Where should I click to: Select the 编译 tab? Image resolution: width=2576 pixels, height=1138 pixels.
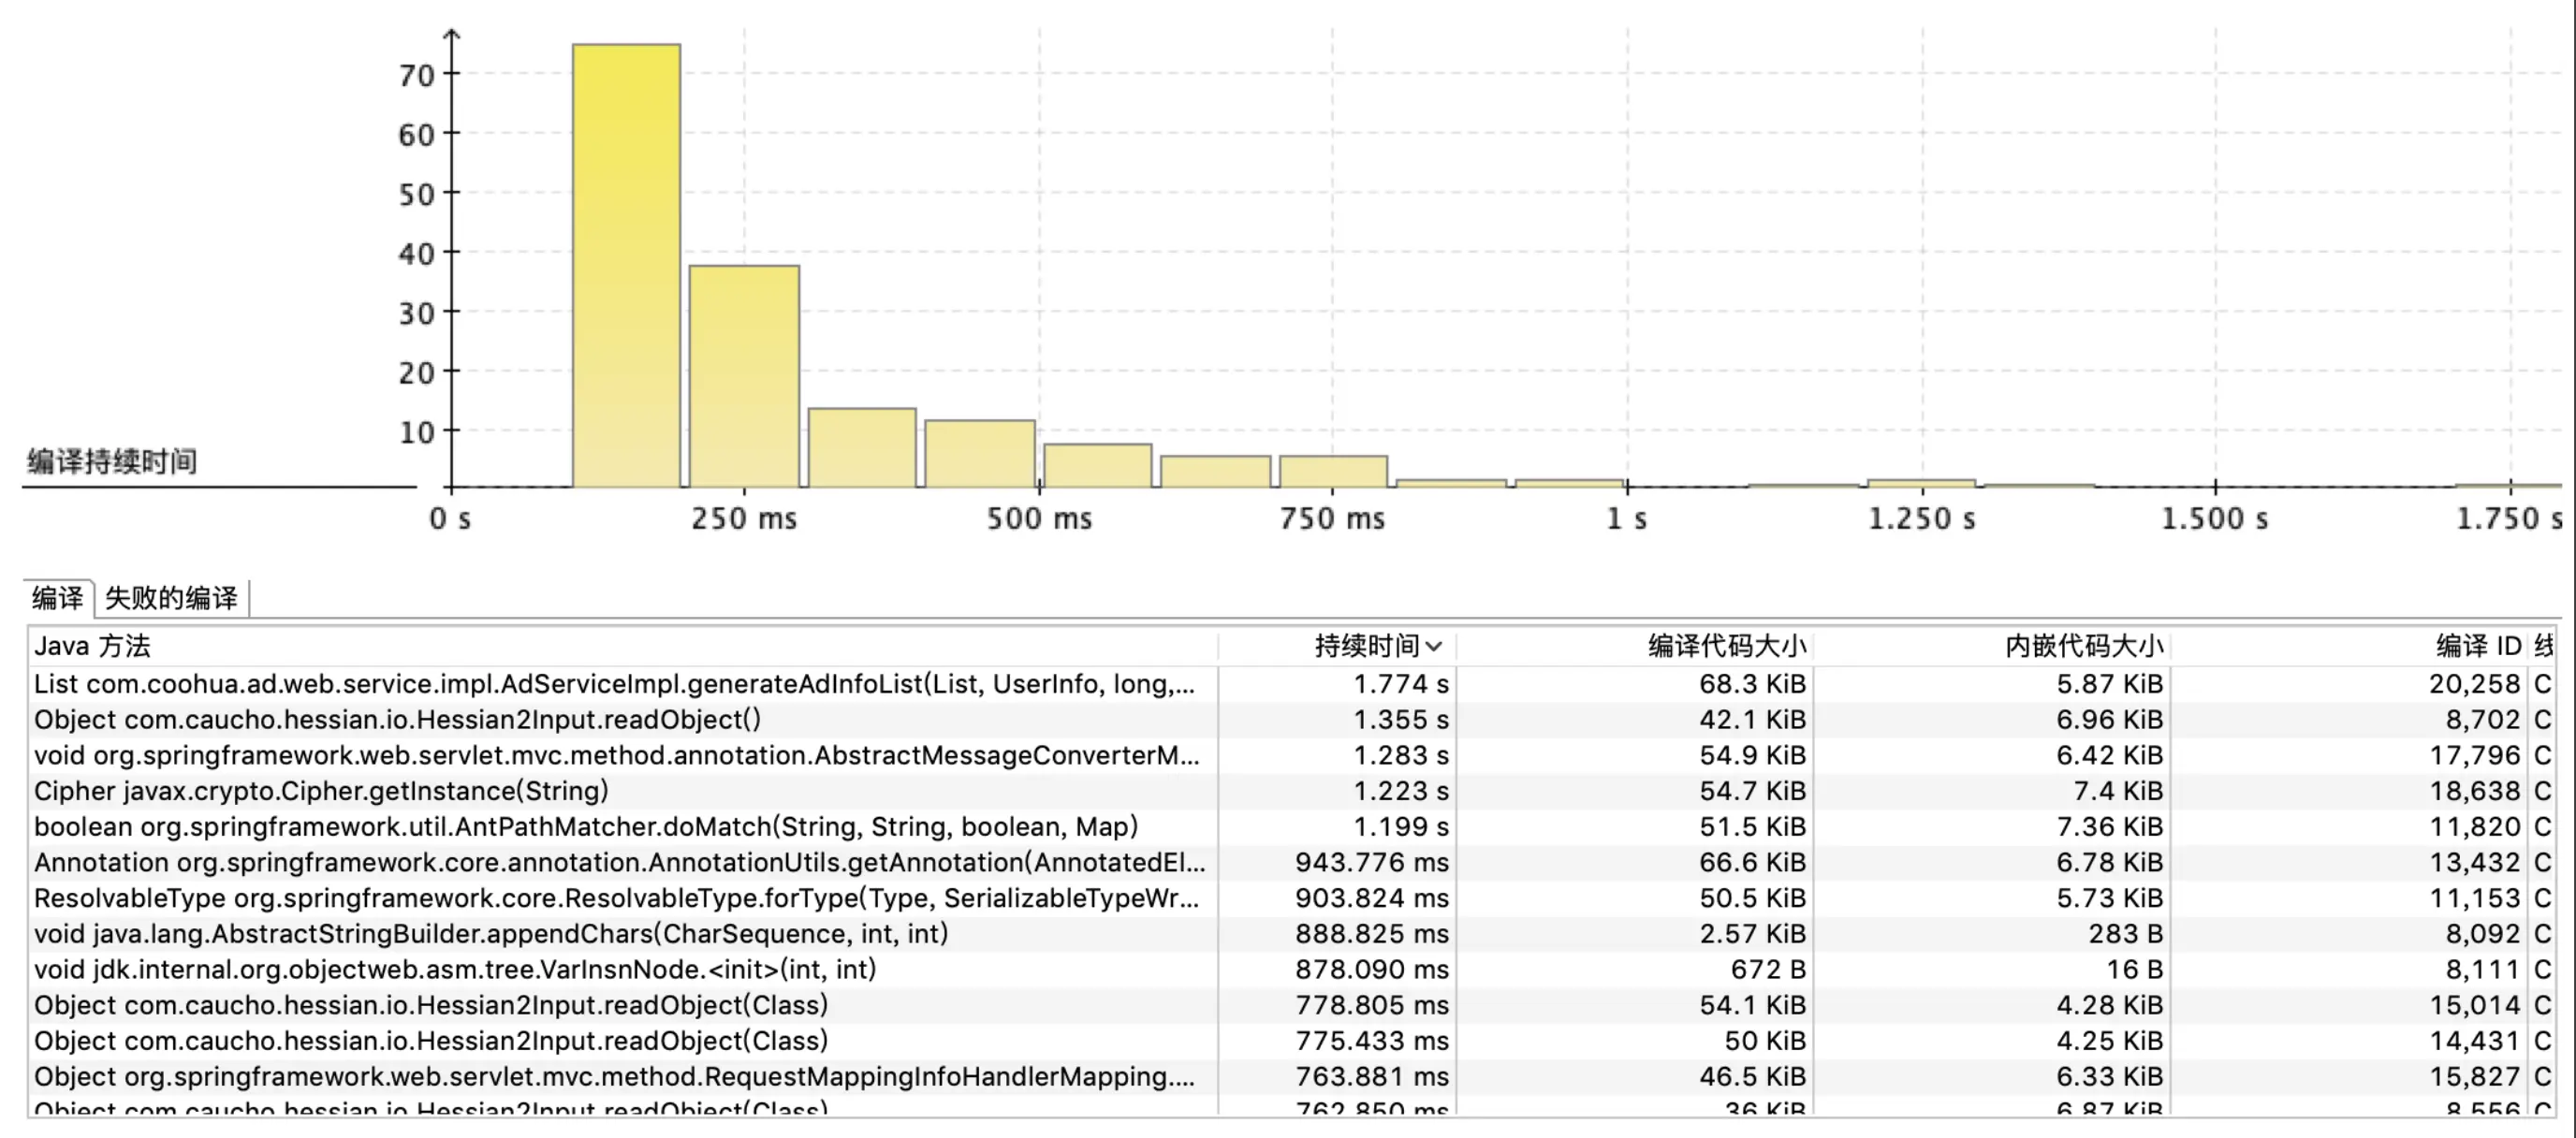pyautogui.click(x=57, y=598)
